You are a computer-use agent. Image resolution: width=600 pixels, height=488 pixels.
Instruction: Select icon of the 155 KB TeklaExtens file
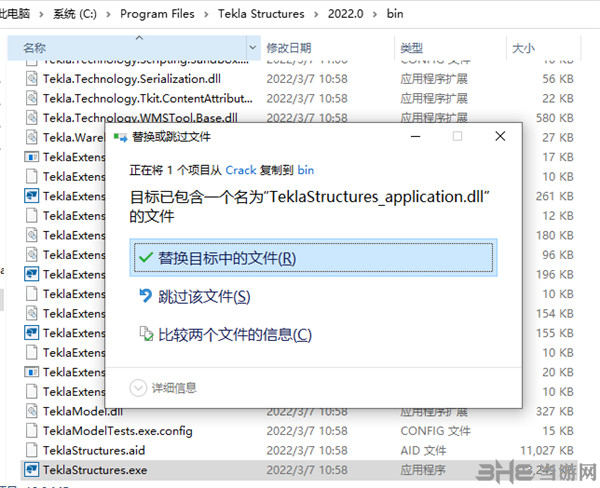coord(32,333)
